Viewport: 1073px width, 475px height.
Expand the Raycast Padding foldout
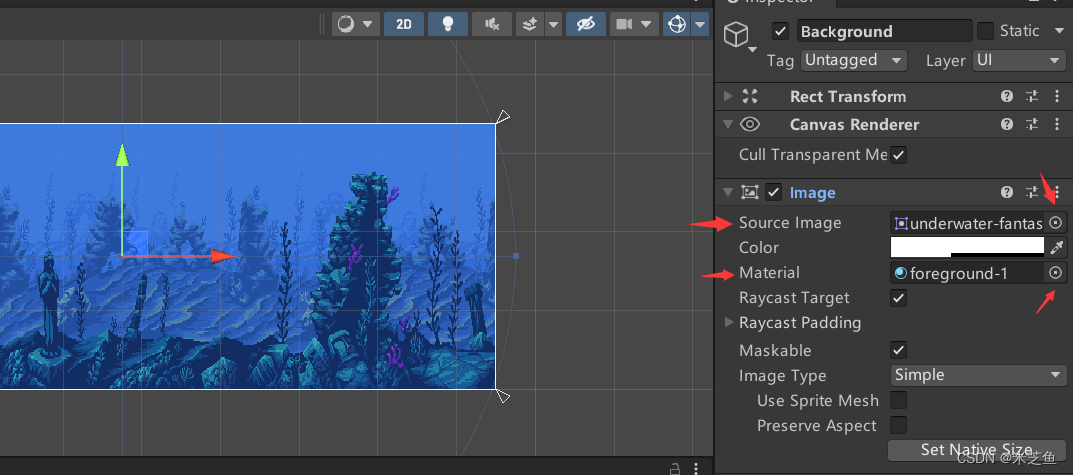point(729,322)
